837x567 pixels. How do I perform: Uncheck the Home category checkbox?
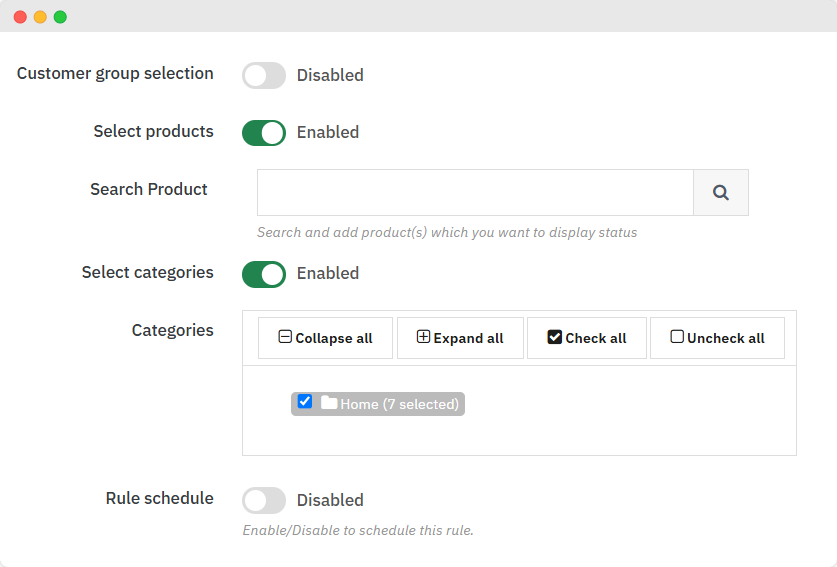click(x=305, y=402)
